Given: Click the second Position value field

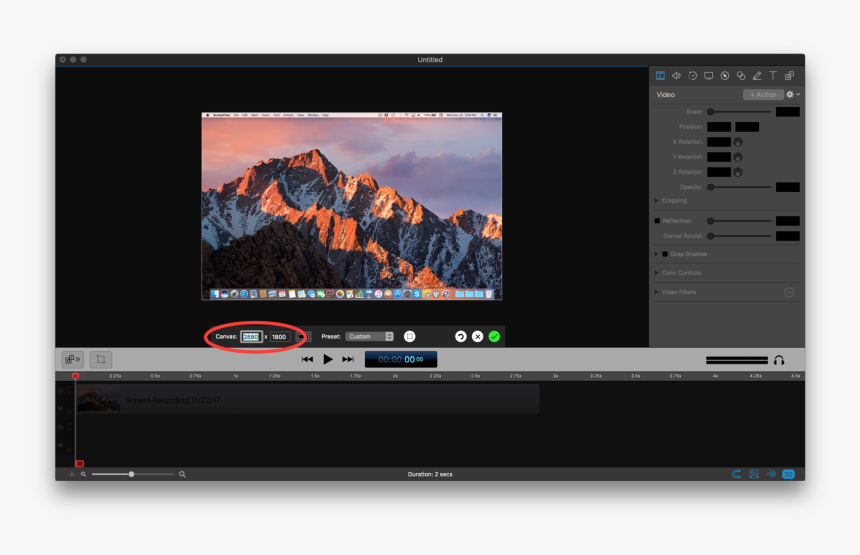Looking at the screenshot, I should 747,127.
